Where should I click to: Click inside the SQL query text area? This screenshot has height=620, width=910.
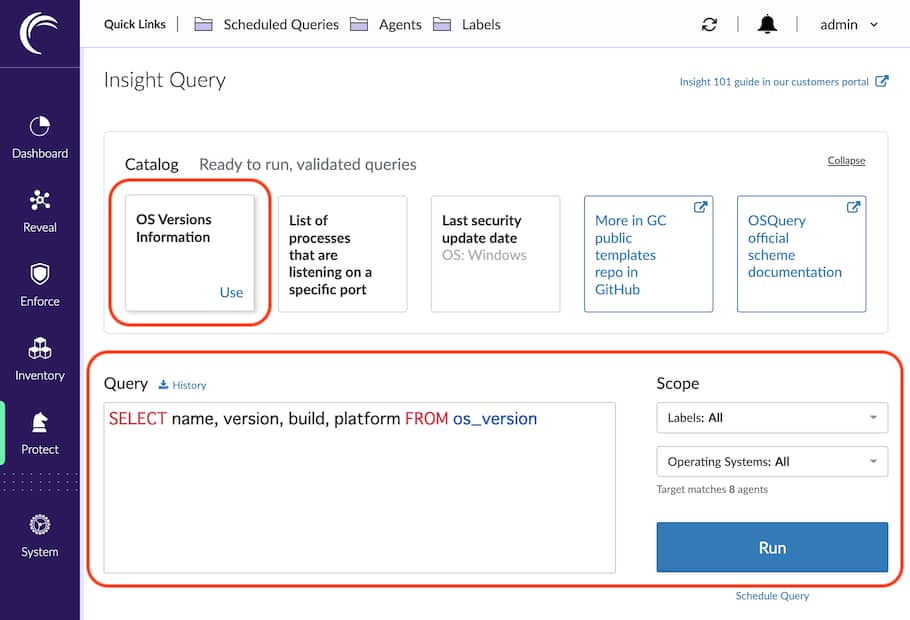[x=359, y=490]
